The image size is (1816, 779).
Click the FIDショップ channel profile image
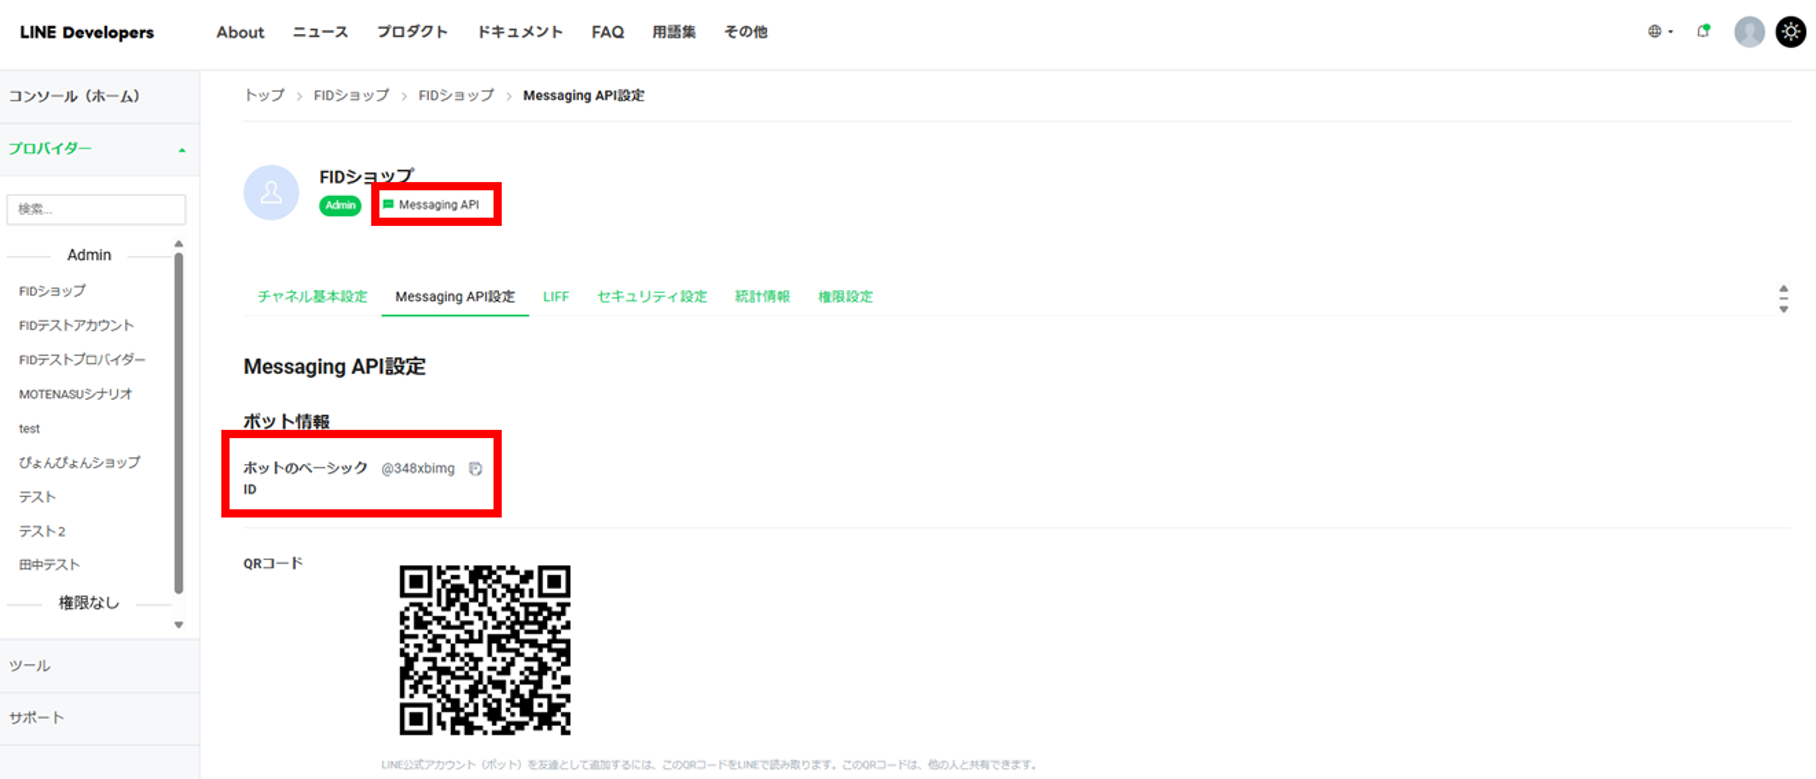pos(271,192)
